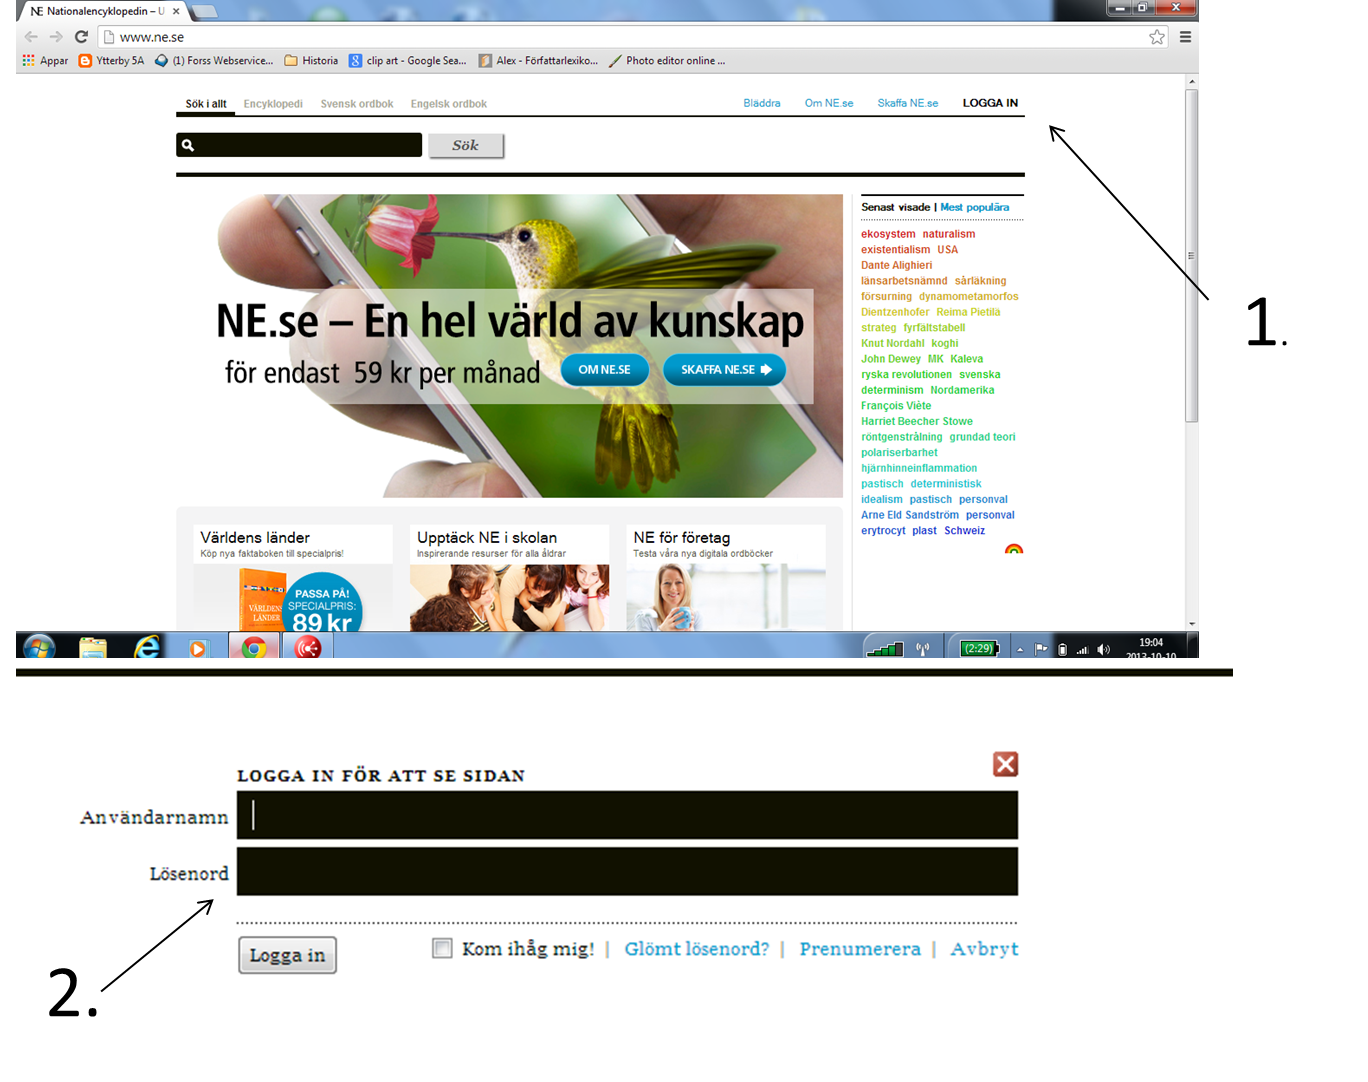Screen dimensions: 1368x1082
Task: Reload the page with refresh icon
Action: (82, 37)
